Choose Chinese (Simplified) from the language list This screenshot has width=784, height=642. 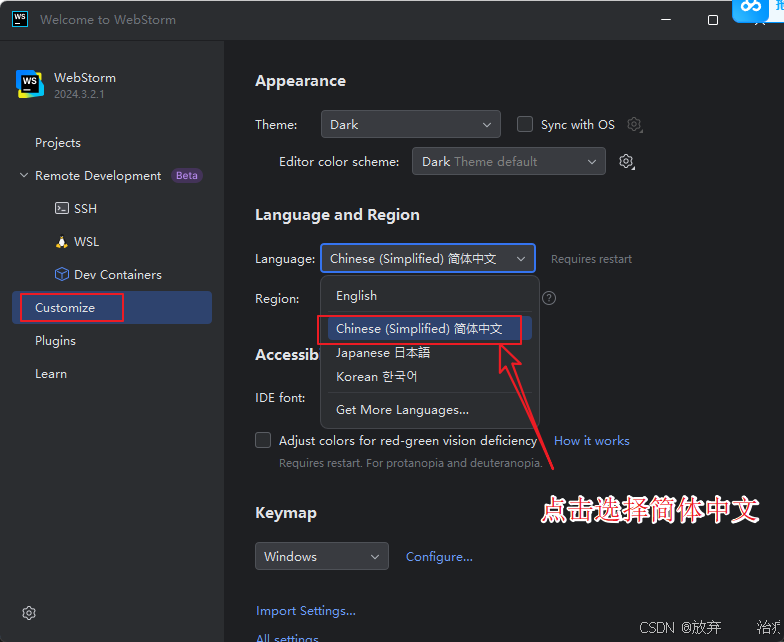point(430,328)
